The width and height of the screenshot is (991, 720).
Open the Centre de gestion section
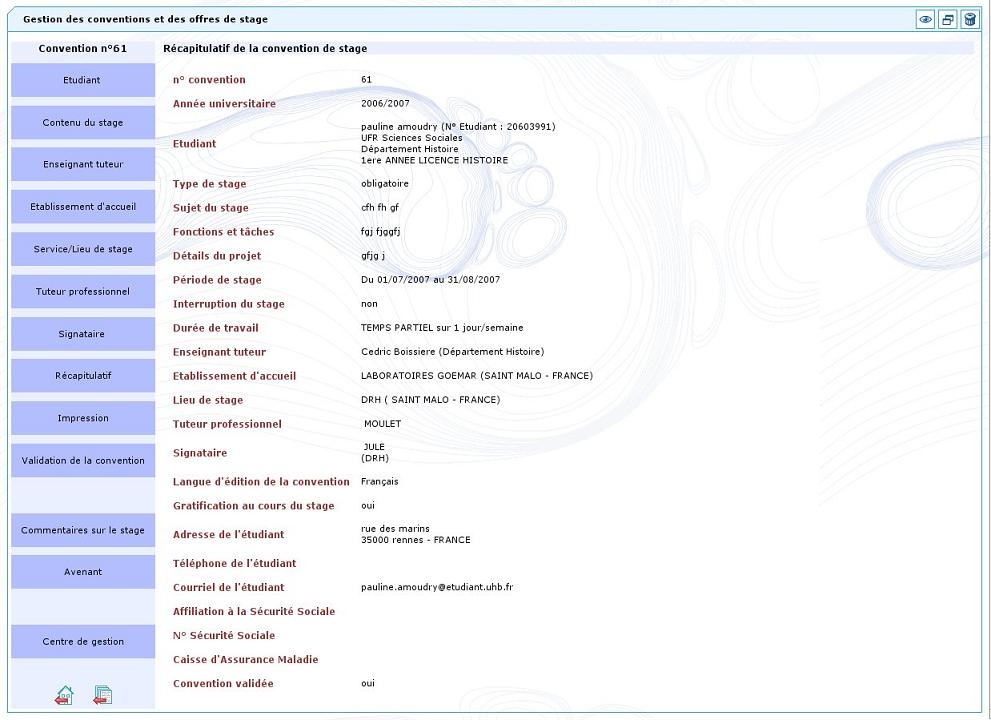(x=83, y=642)
